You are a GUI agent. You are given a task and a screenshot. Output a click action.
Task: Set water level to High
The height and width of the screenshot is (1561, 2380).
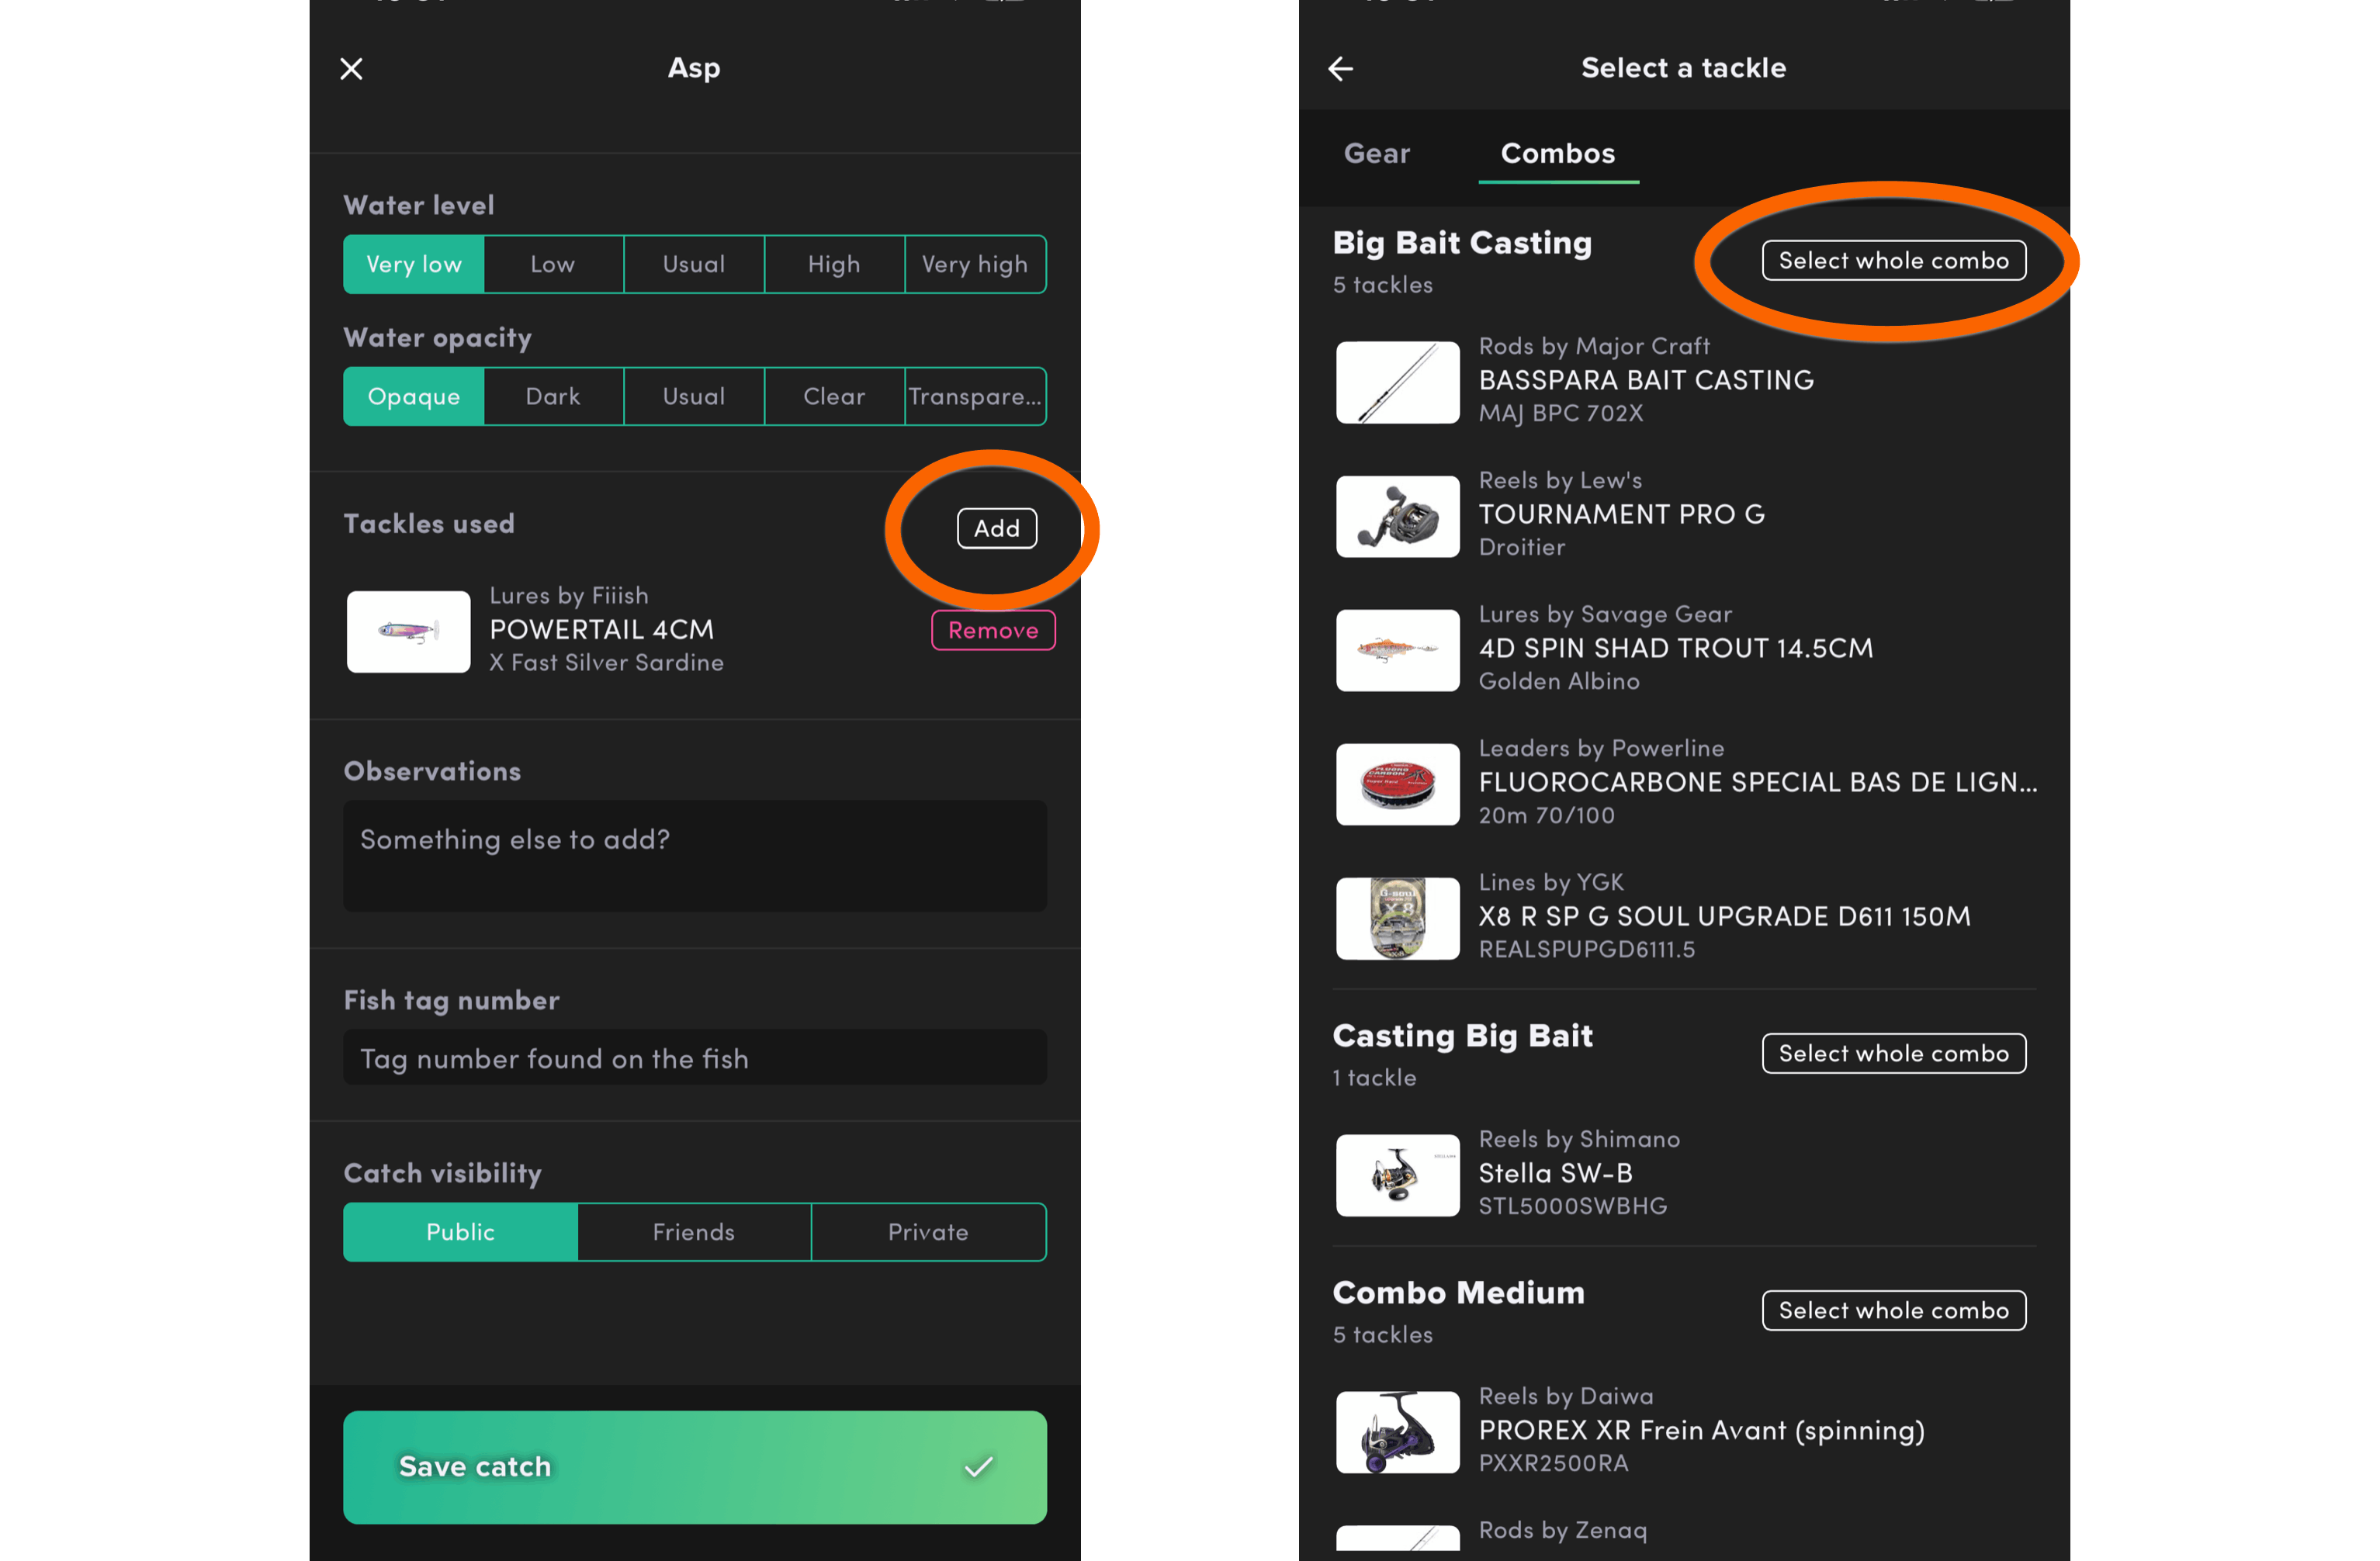coord(834,265)
